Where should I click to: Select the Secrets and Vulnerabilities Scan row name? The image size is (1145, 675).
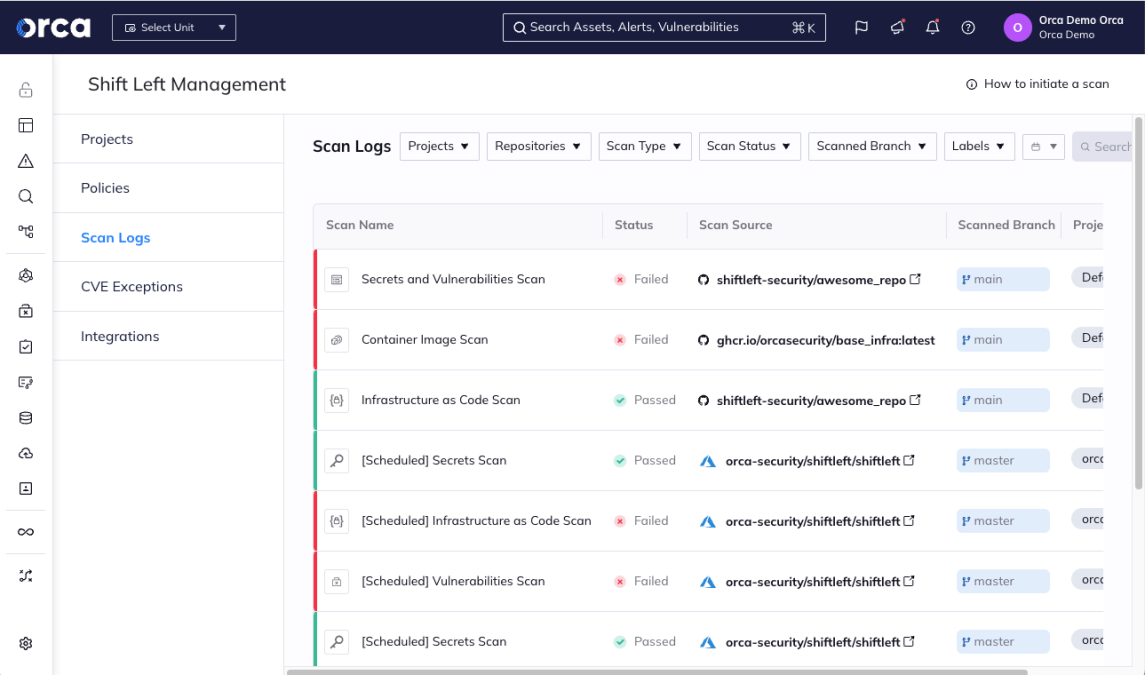(x=453, y=279)
